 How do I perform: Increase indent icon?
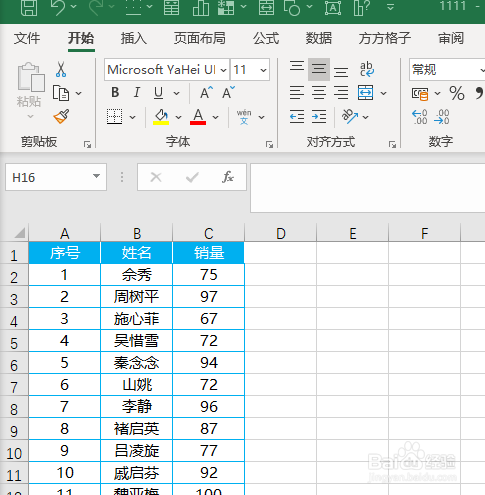point(319,117)
